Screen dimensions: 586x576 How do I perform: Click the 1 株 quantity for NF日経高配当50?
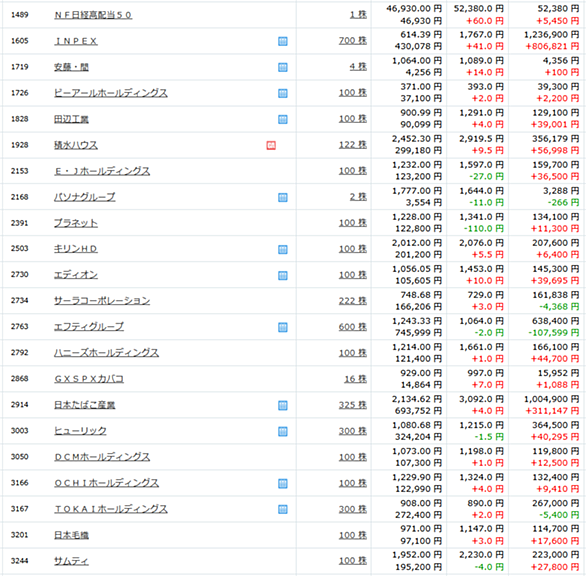358,15
